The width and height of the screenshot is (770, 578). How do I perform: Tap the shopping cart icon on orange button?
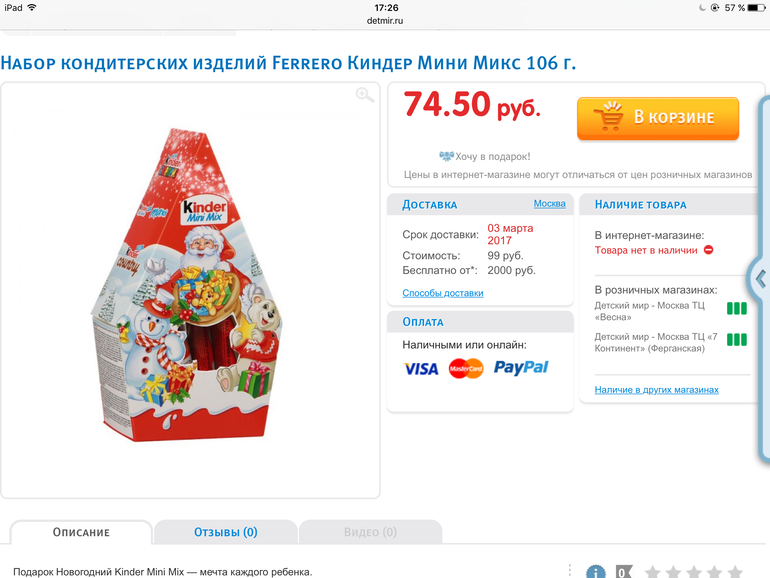pyautogui.click(x=608, y=116)
